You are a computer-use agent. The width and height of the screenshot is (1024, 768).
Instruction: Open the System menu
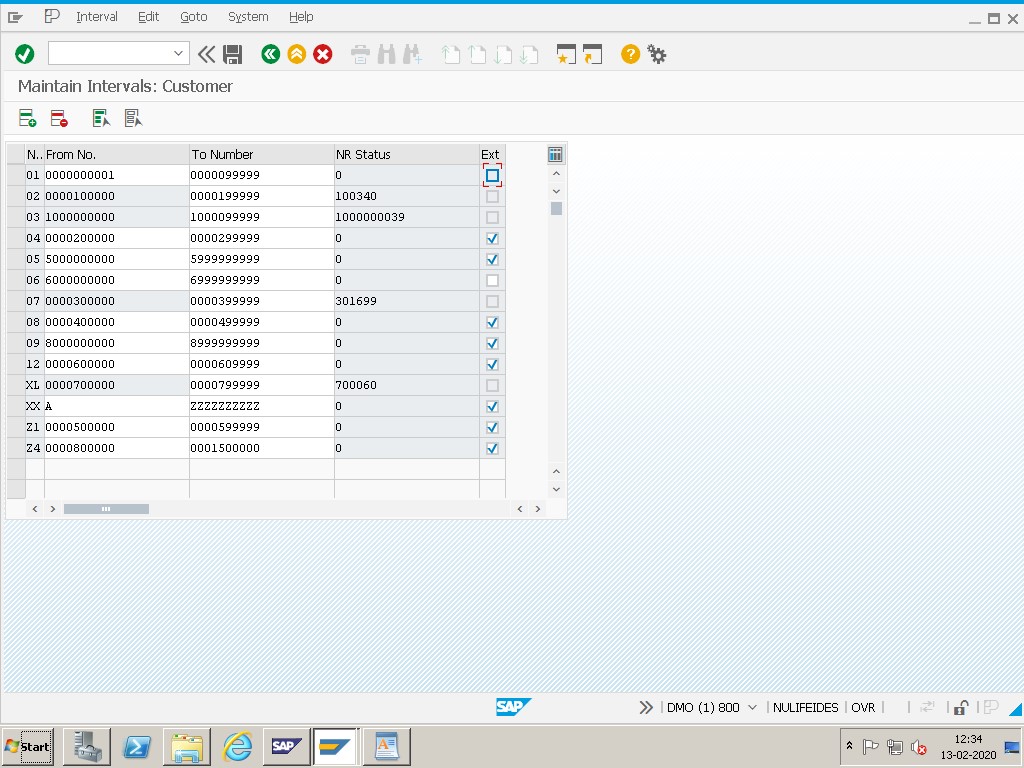[248, 17]
